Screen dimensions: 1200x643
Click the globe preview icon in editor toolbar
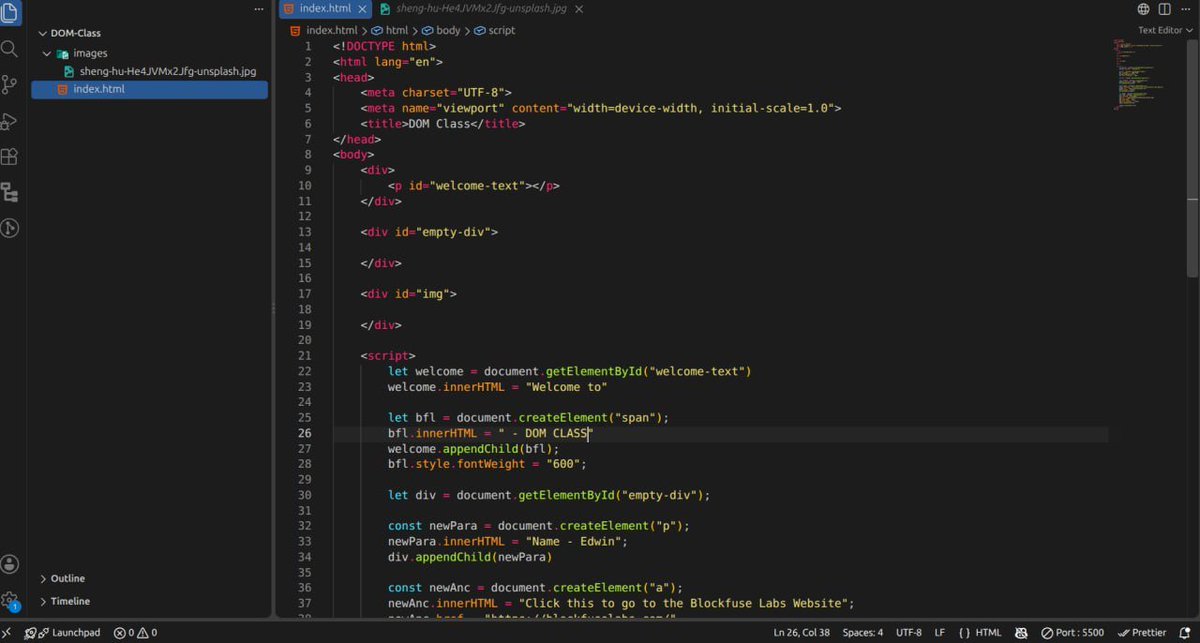tap(1143, 9)
